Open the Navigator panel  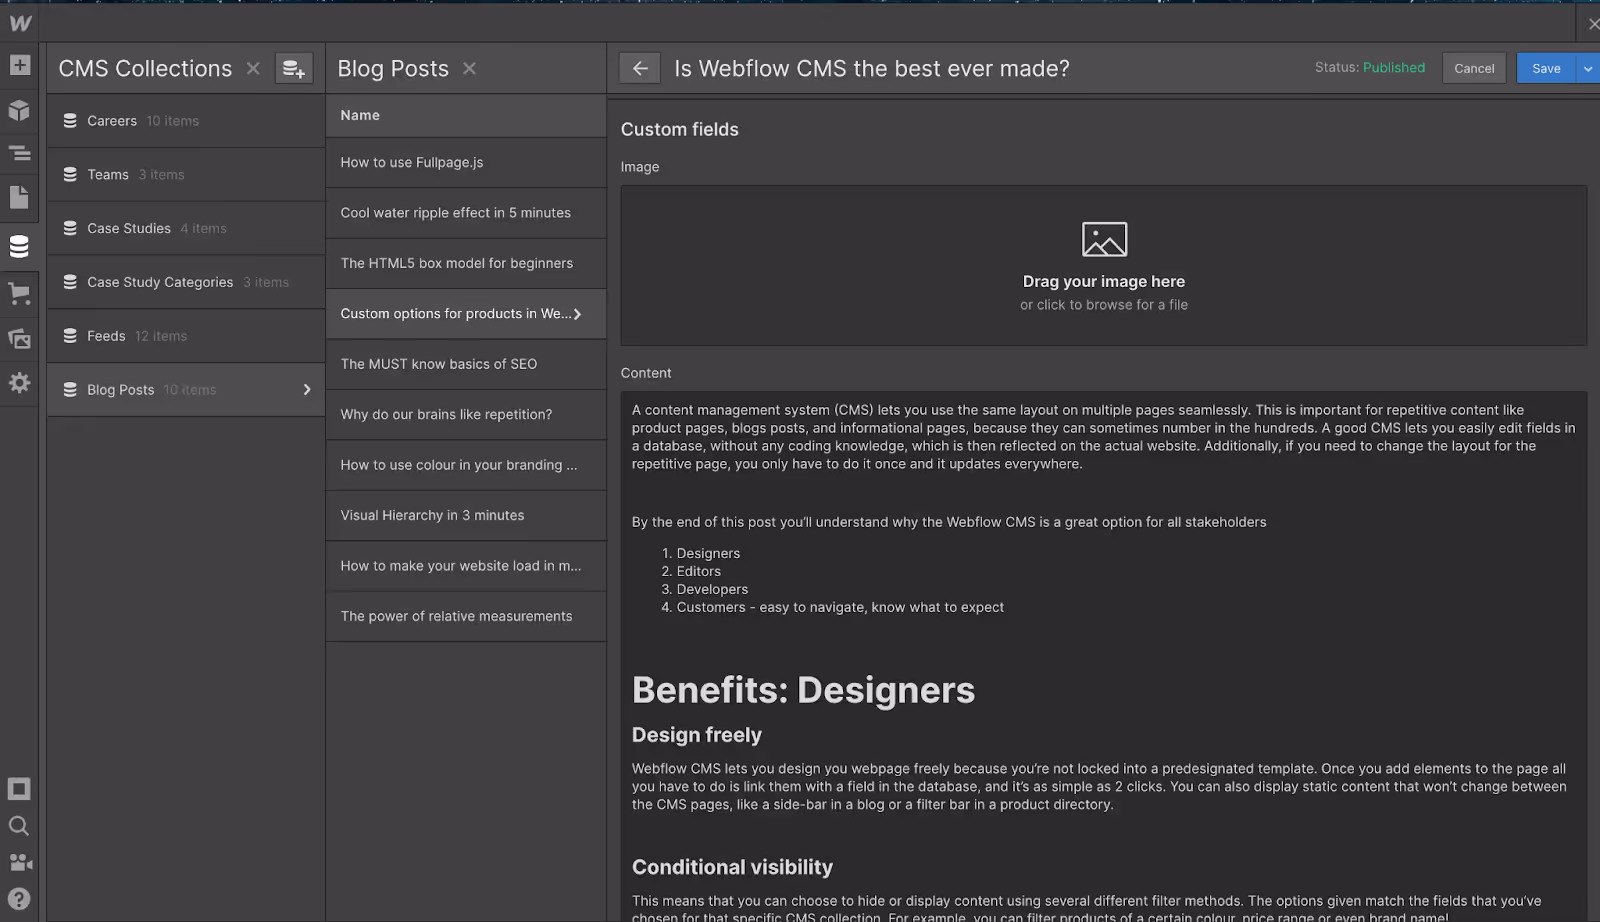point(19,153)
